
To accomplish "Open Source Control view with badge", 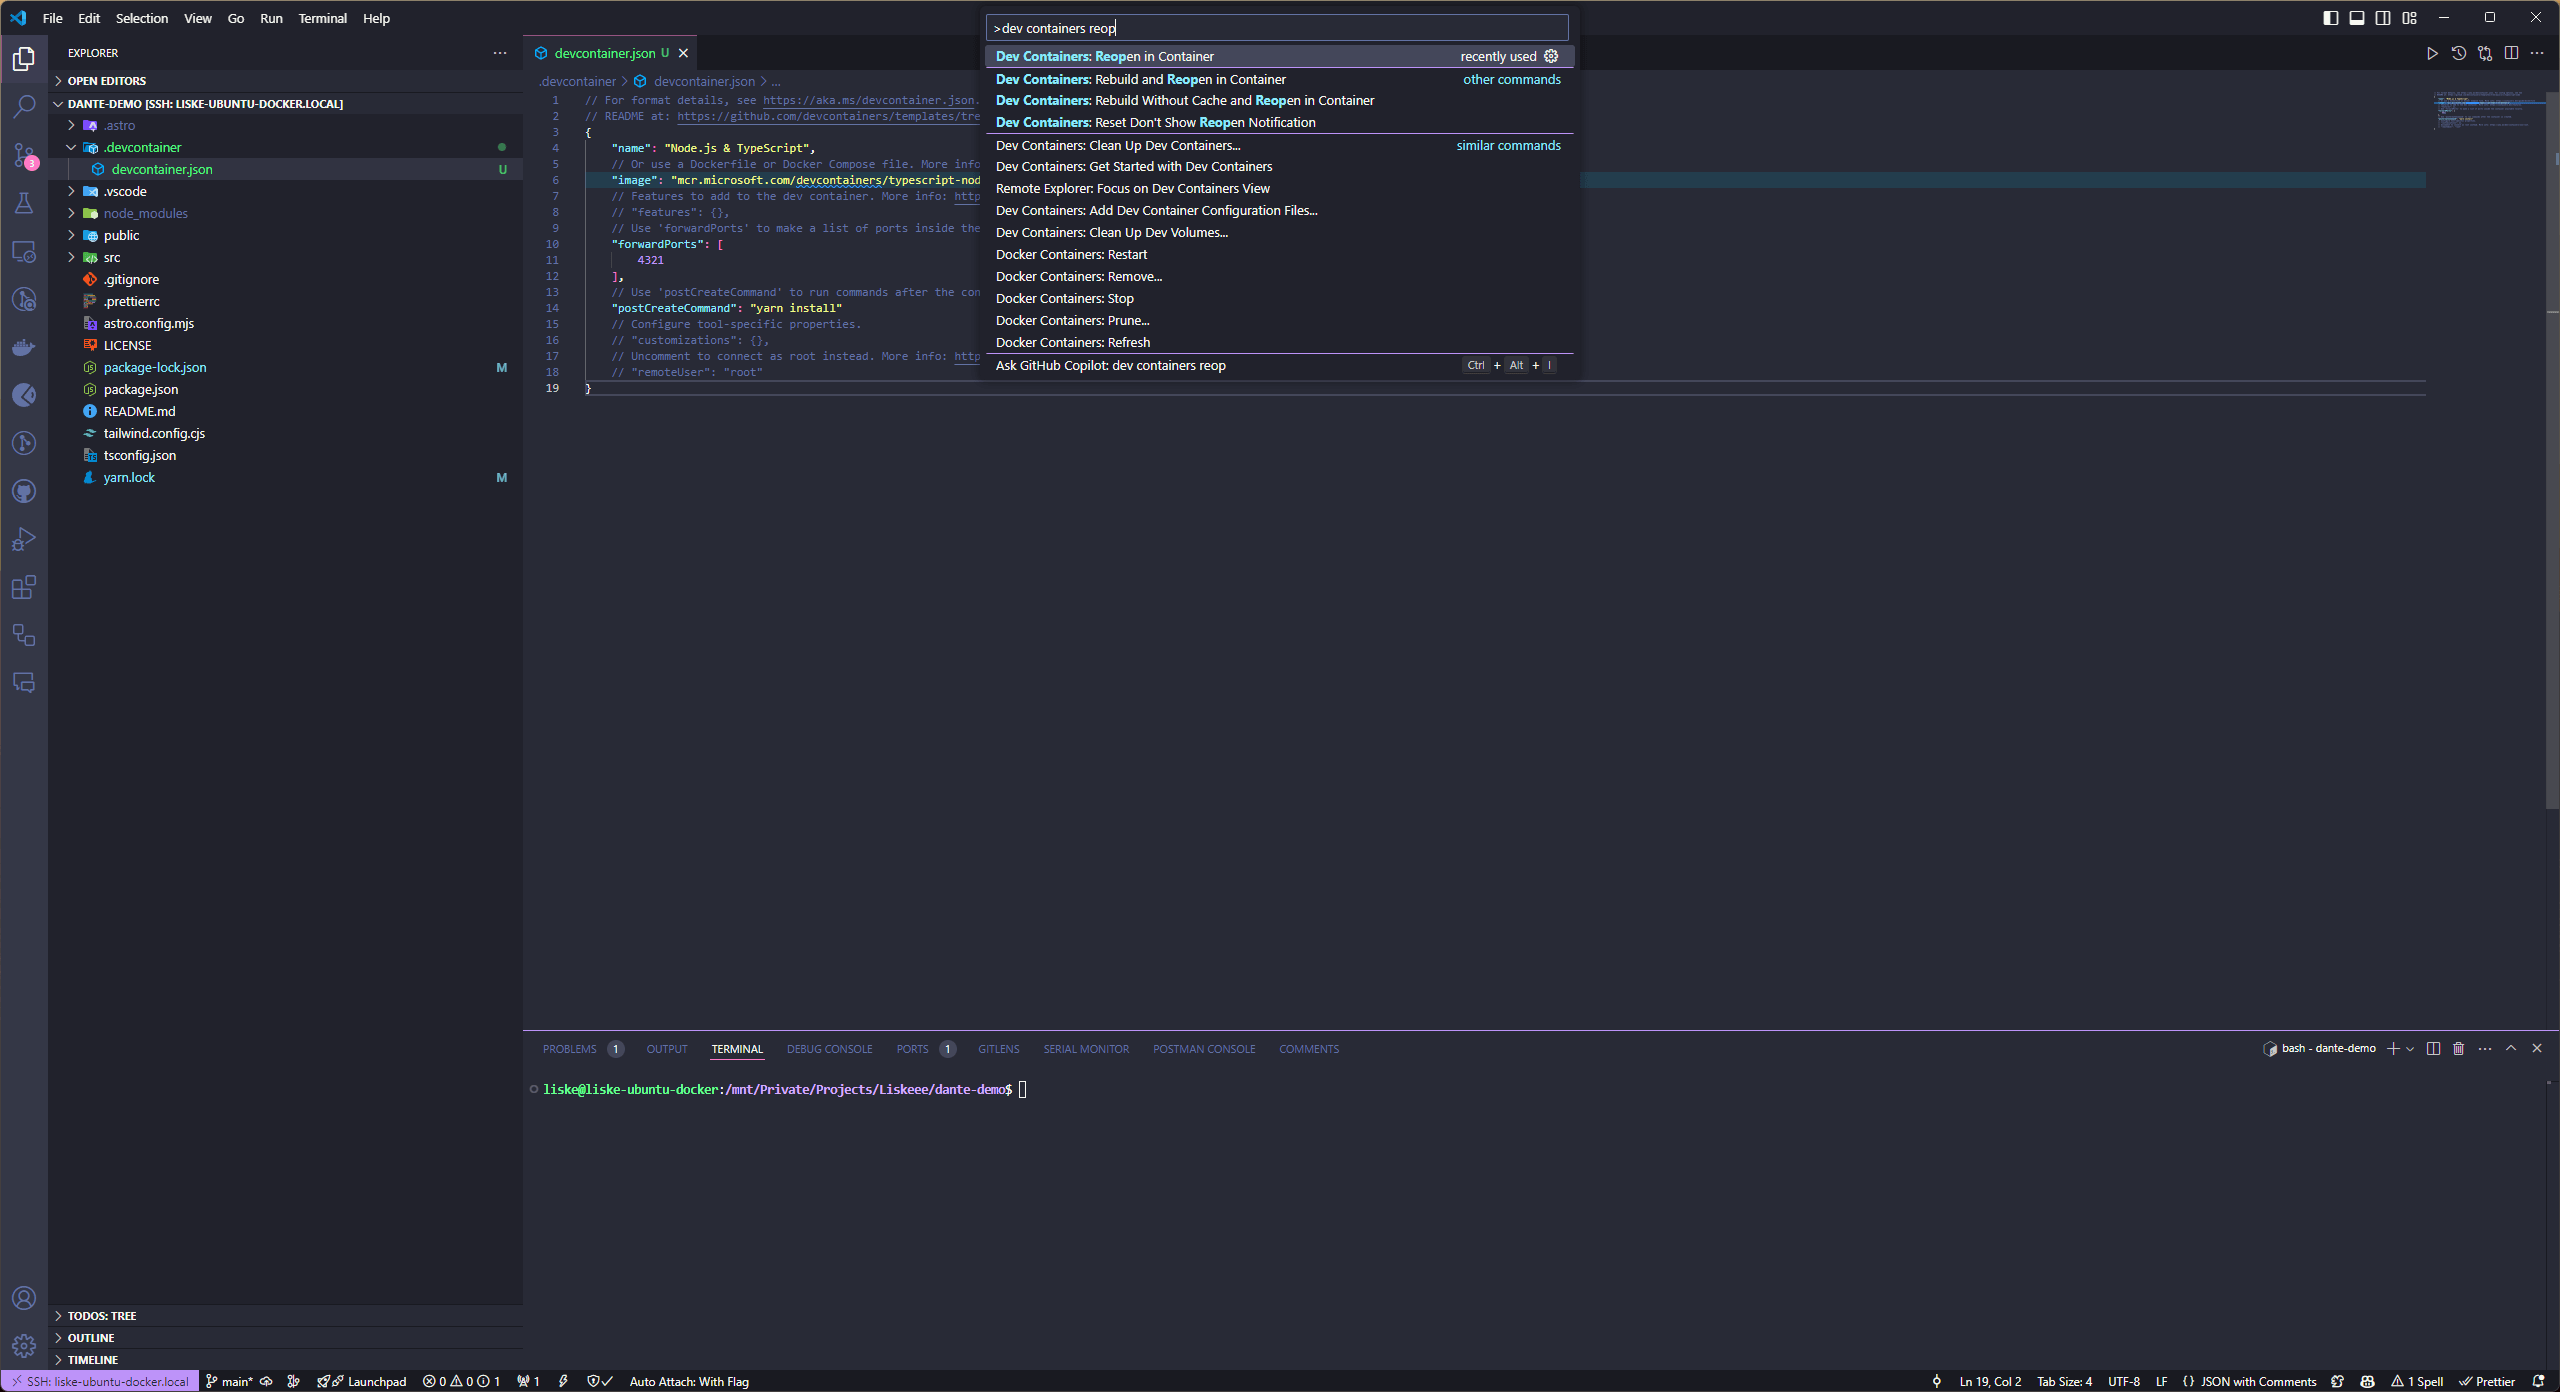I will (24, 155).
